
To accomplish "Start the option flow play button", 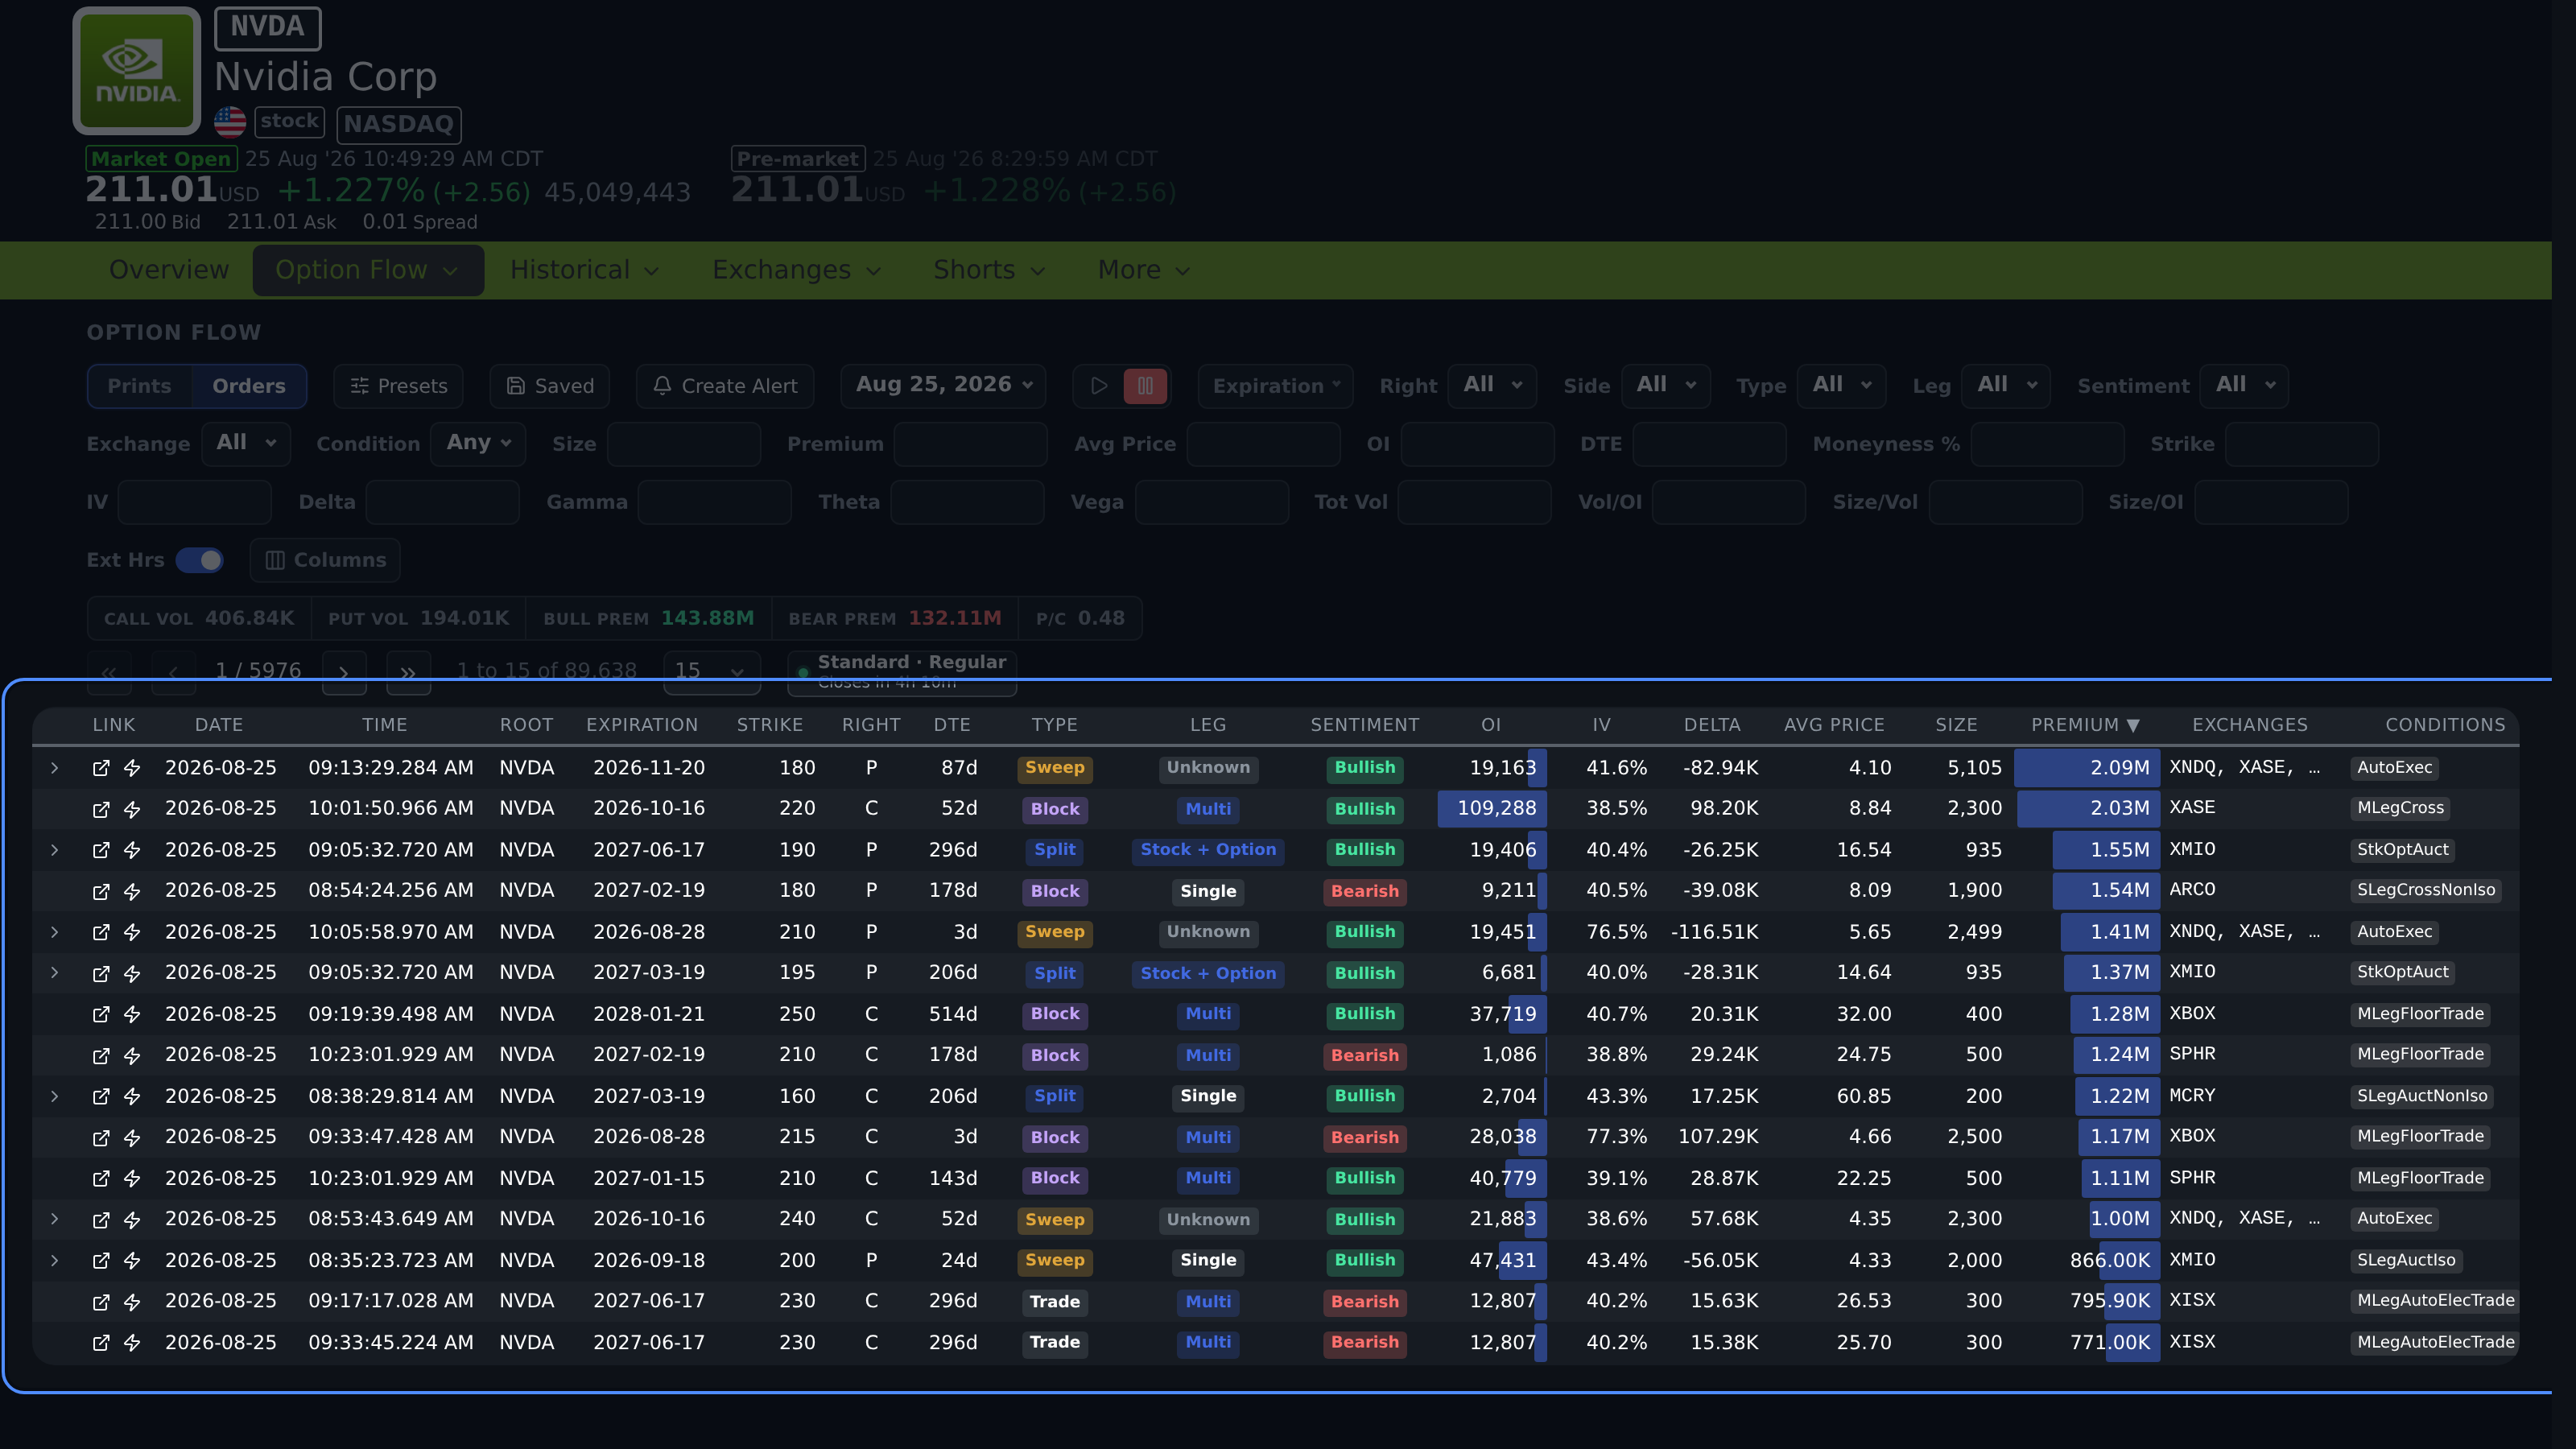I will pyautogui.click(x=1099, y=386).
